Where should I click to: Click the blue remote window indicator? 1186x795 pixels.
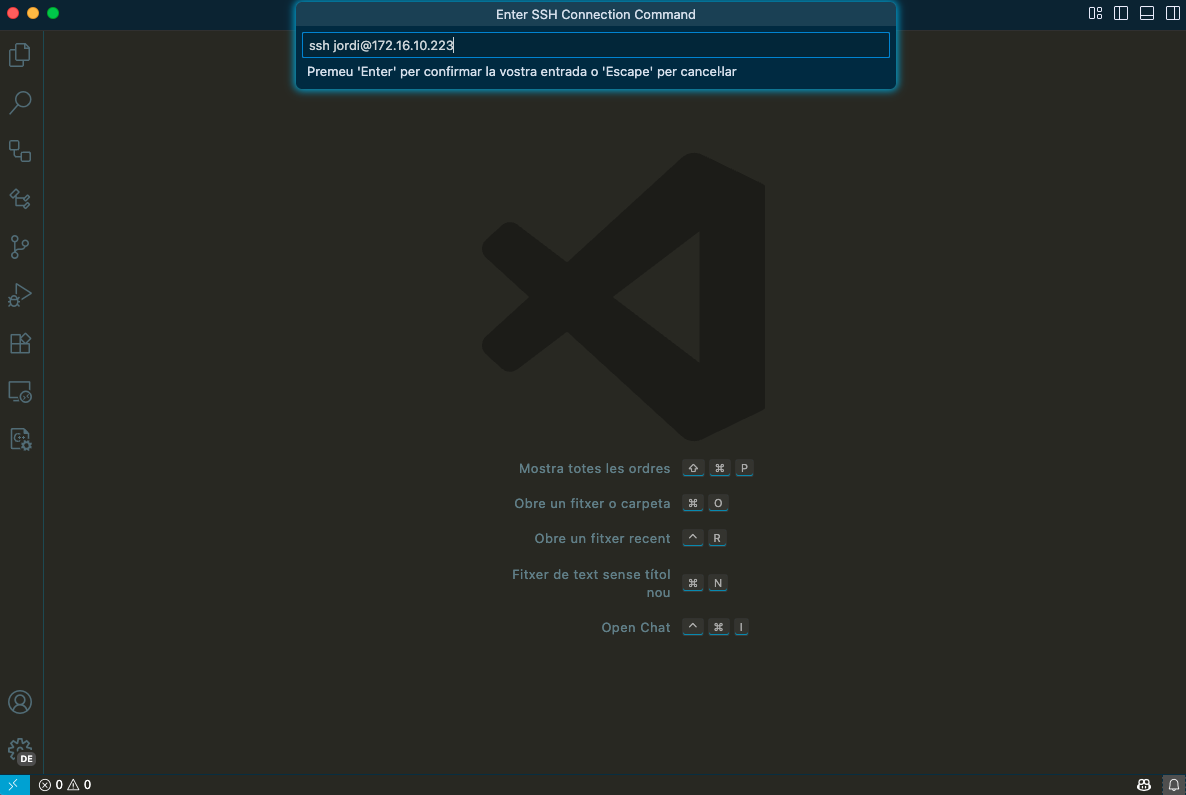[14, 784]
